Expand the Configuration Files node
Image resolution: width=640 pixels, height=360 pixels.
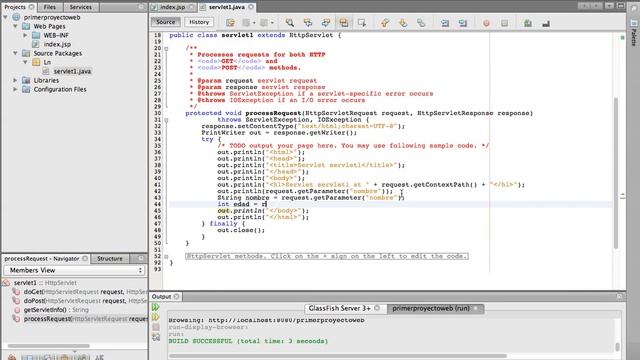16,89
